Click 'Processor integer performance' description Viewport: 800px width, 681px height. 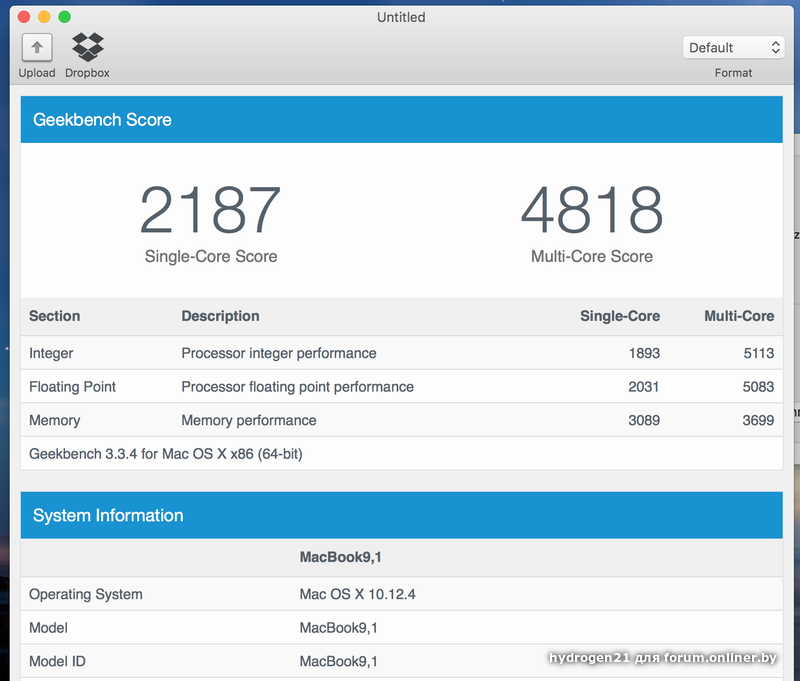[x=279, y=353]
